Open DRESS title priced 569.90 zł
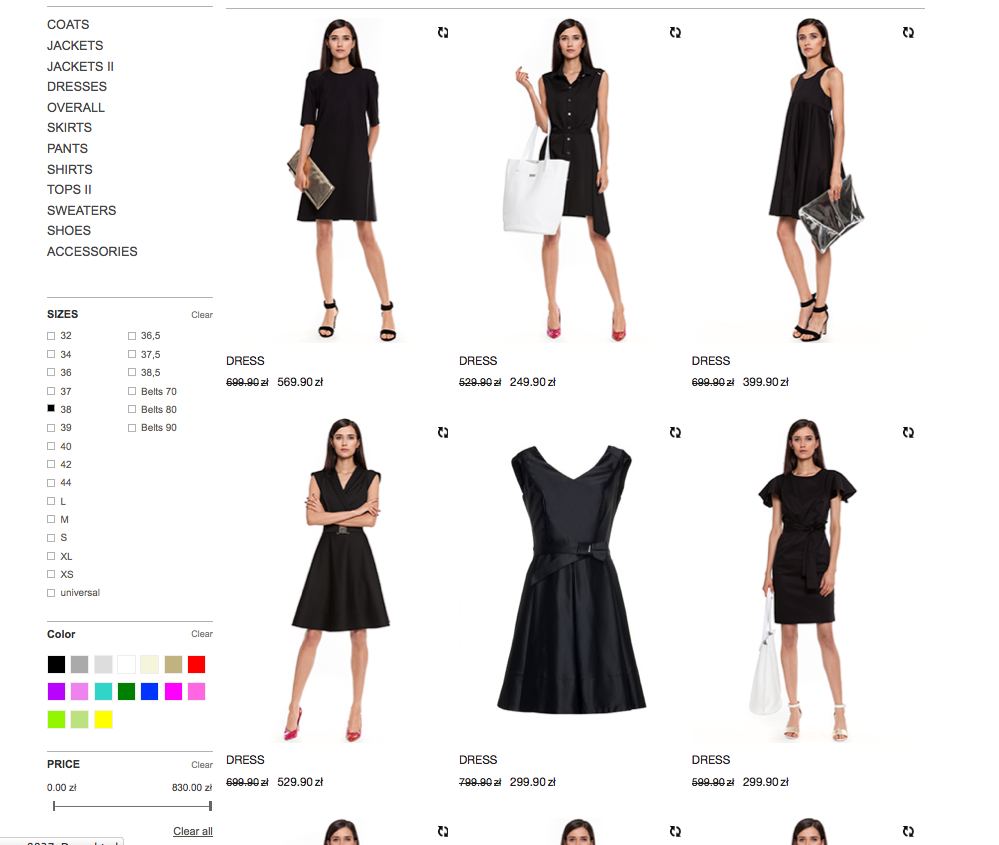The image size is (999, 845). click(x=245, y=361)
